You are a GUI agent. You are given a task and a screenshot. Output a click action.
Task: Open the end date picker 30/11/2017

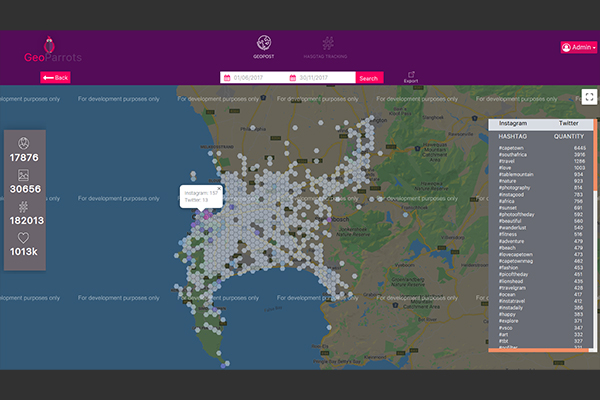(321, 78)
